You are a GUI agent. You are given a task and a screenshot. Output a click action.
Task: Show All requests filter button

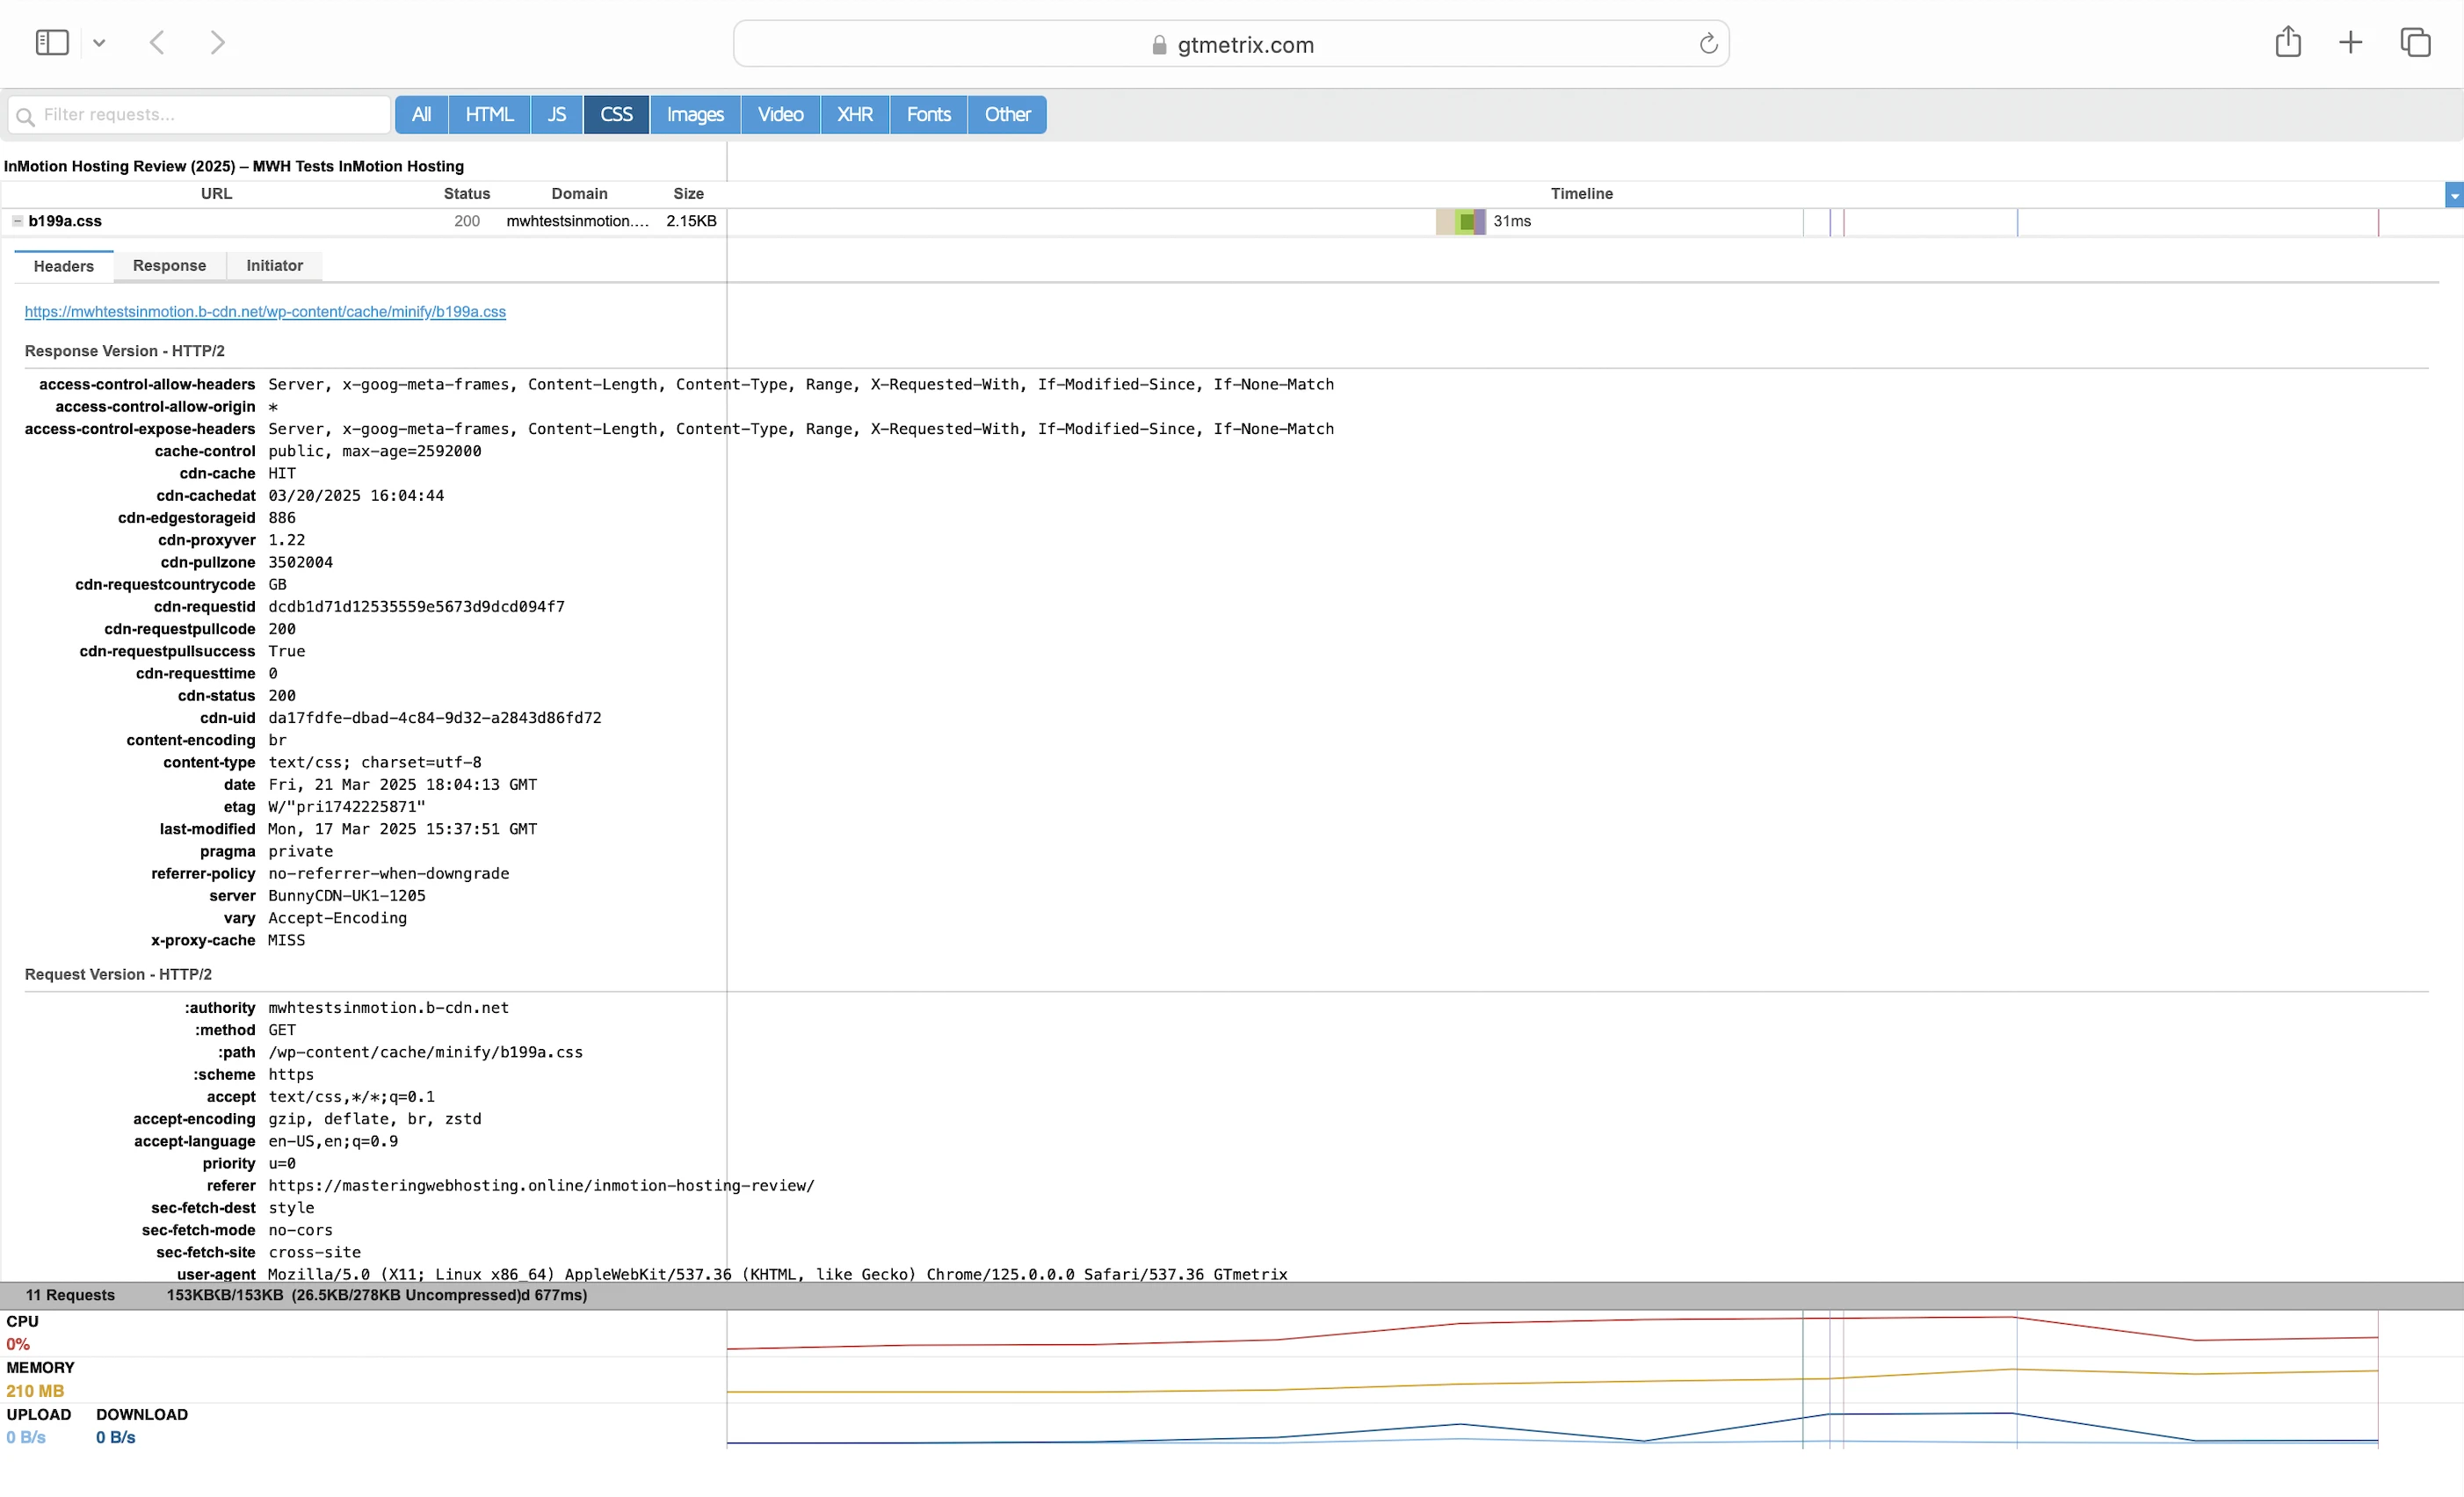[421, 115]
